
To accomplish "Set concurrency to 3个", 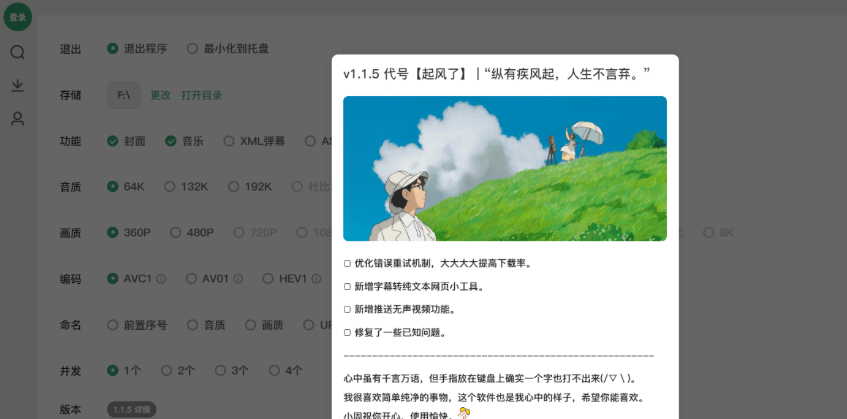I will pyautogui.click(x=232, y=370).
